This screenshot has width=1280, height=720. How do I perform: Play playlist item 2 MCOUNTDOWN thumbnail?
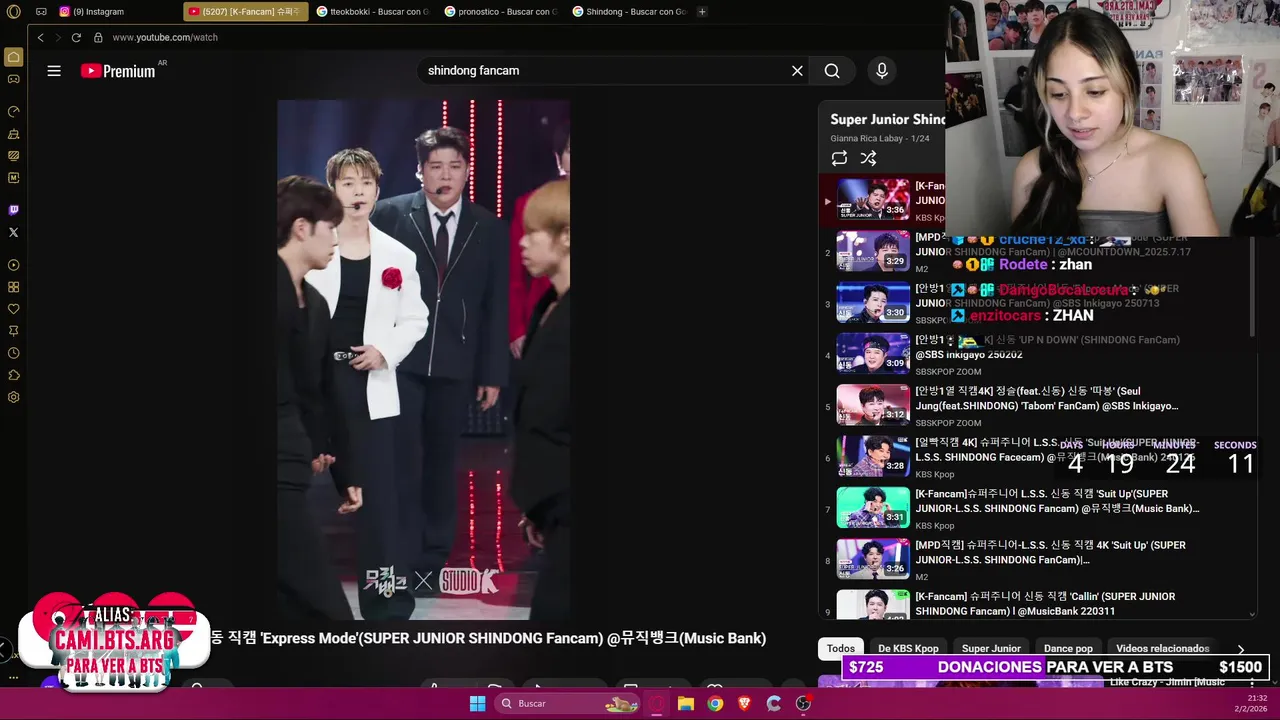point(873,251)
